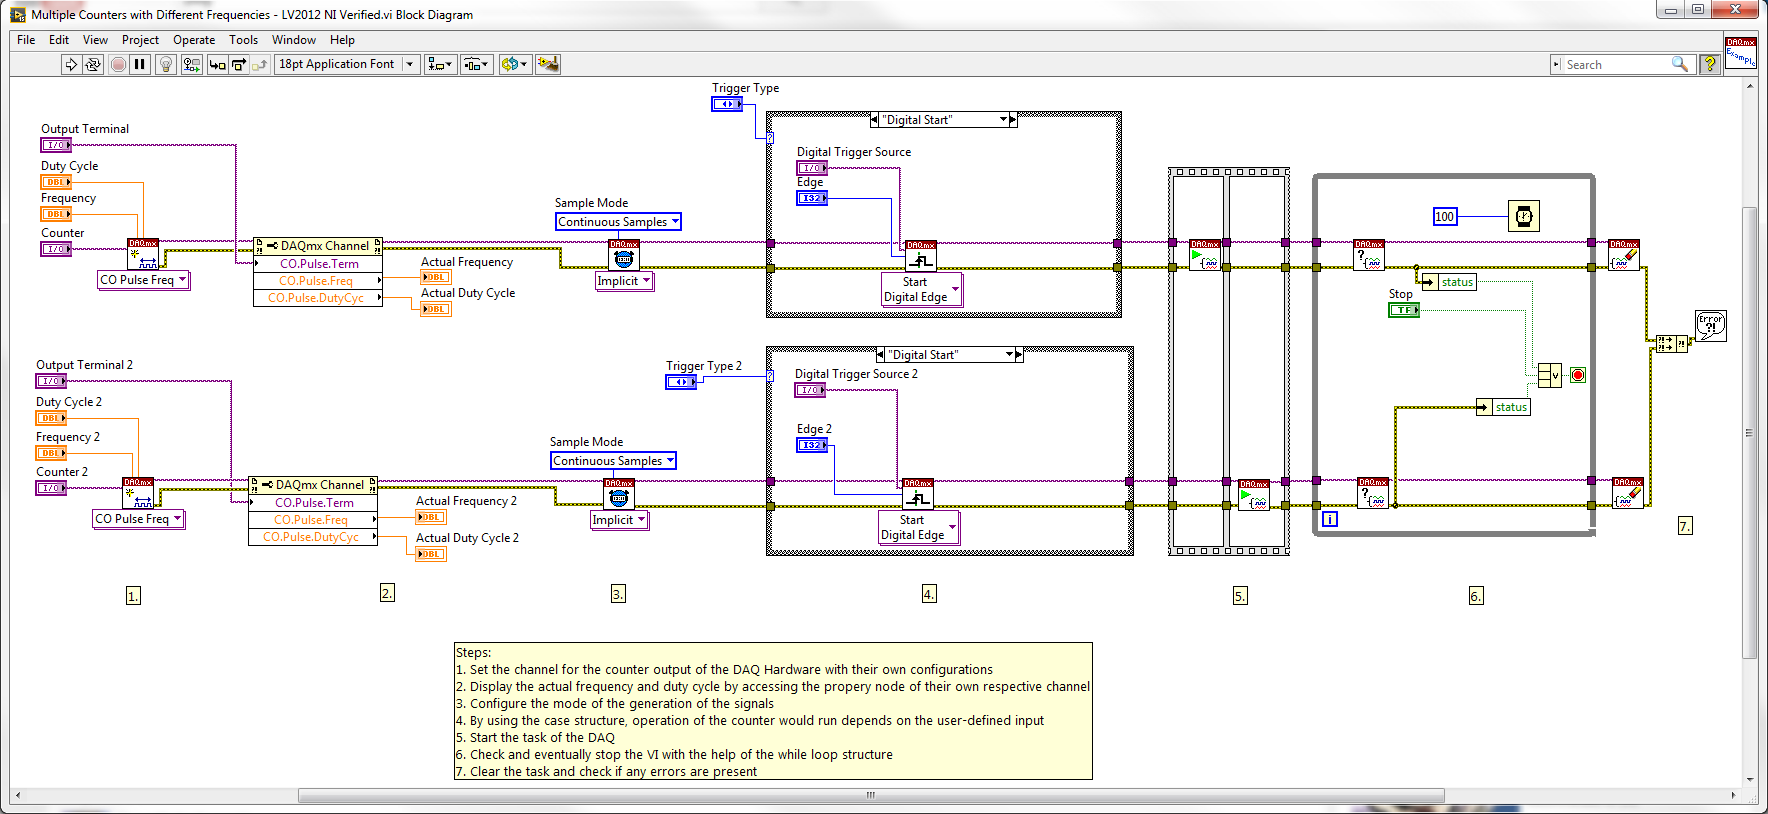Click top DAQmx Create Channel VI icon
1768x814 pixels.
[x=143, y=254]
